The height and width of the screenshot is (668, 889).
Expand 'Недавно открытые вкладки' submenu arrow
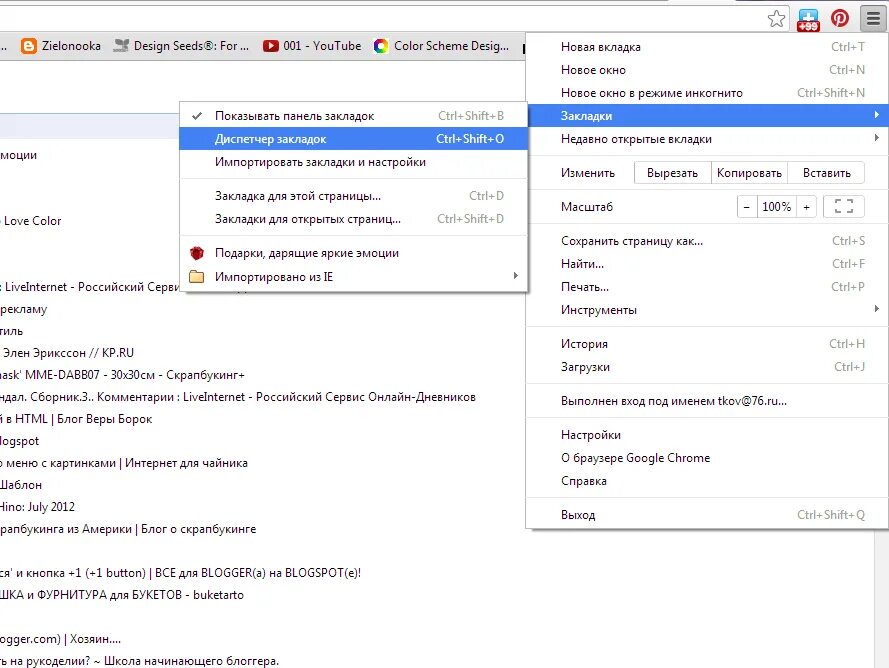click(x=877, y=138)
